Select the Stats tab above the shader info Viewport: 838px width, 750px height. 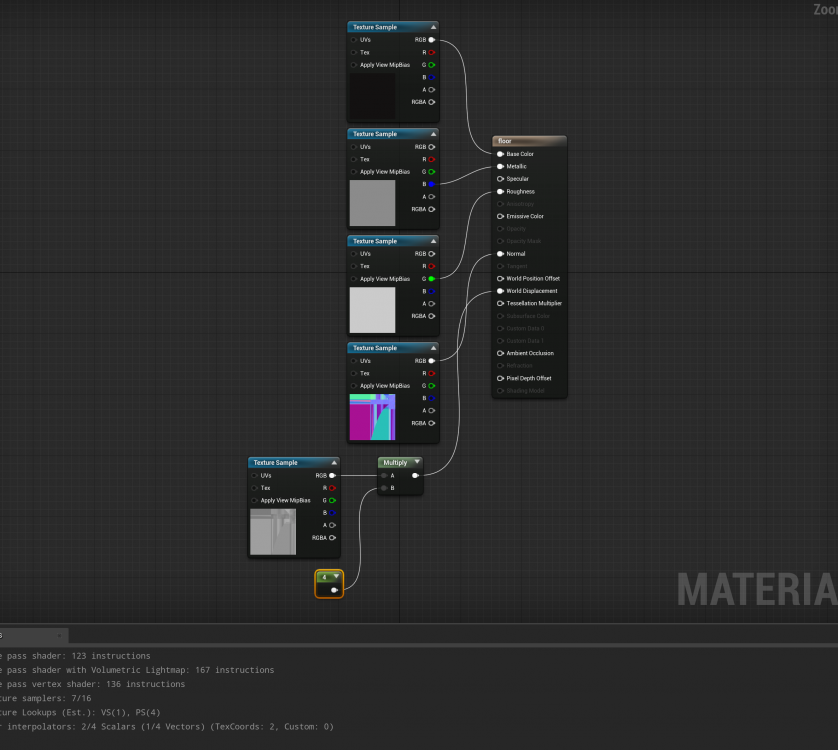tap(20, 635)
